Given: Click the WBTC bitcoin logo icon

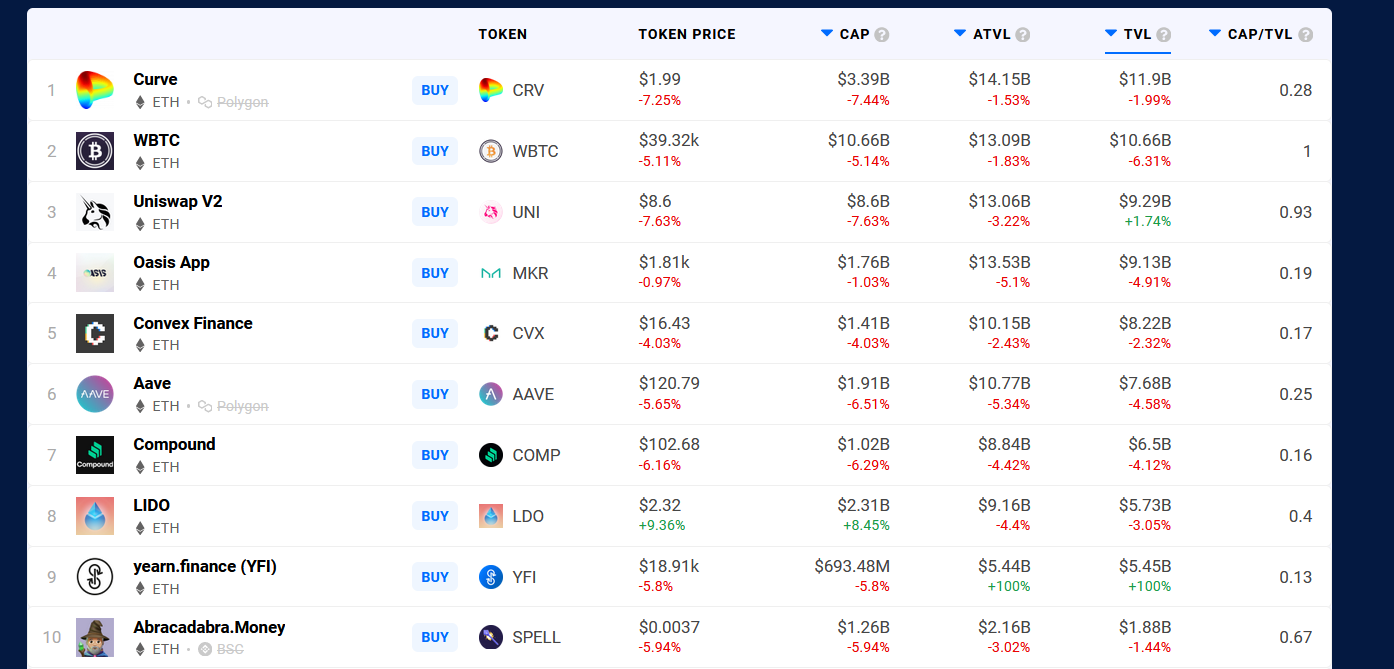Looking at the screenshot, I should 95,151.
